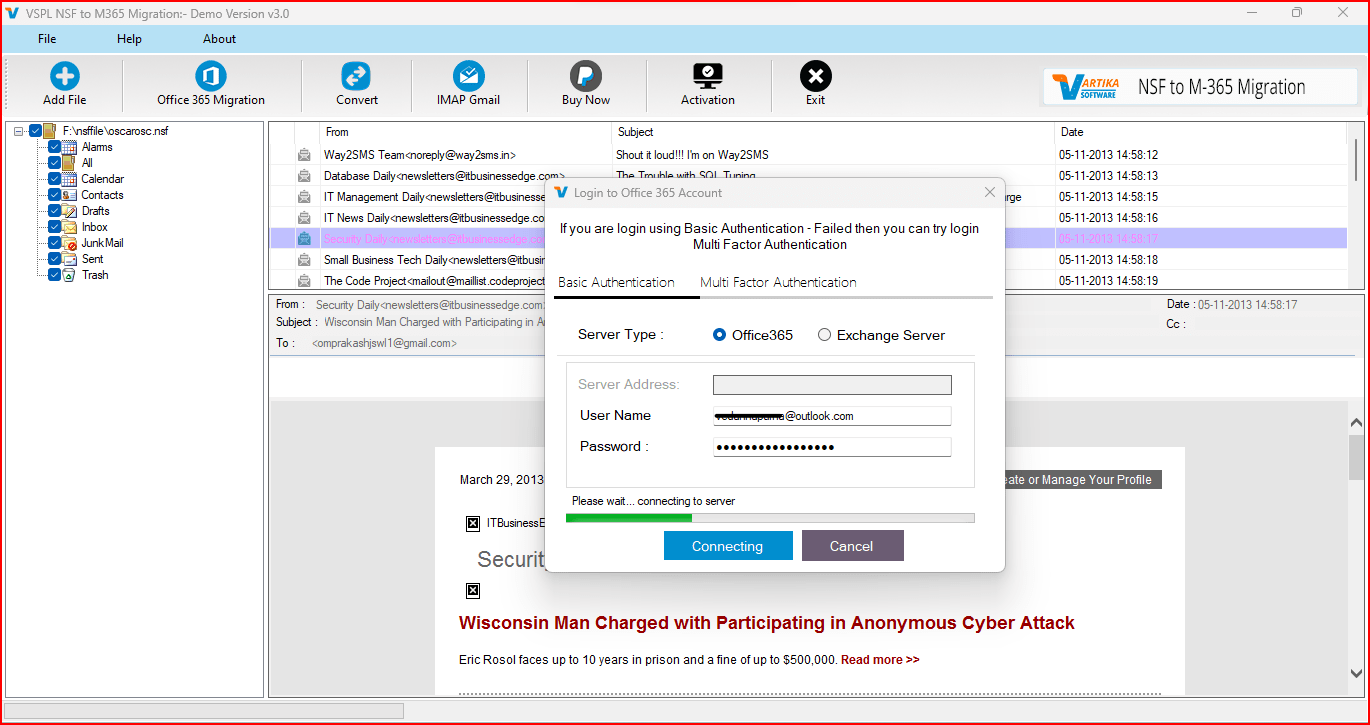Image resolution: width=1370 pixels, height=725 pixels.
Task: Click the User Name input field
Action: click(832, 416)
